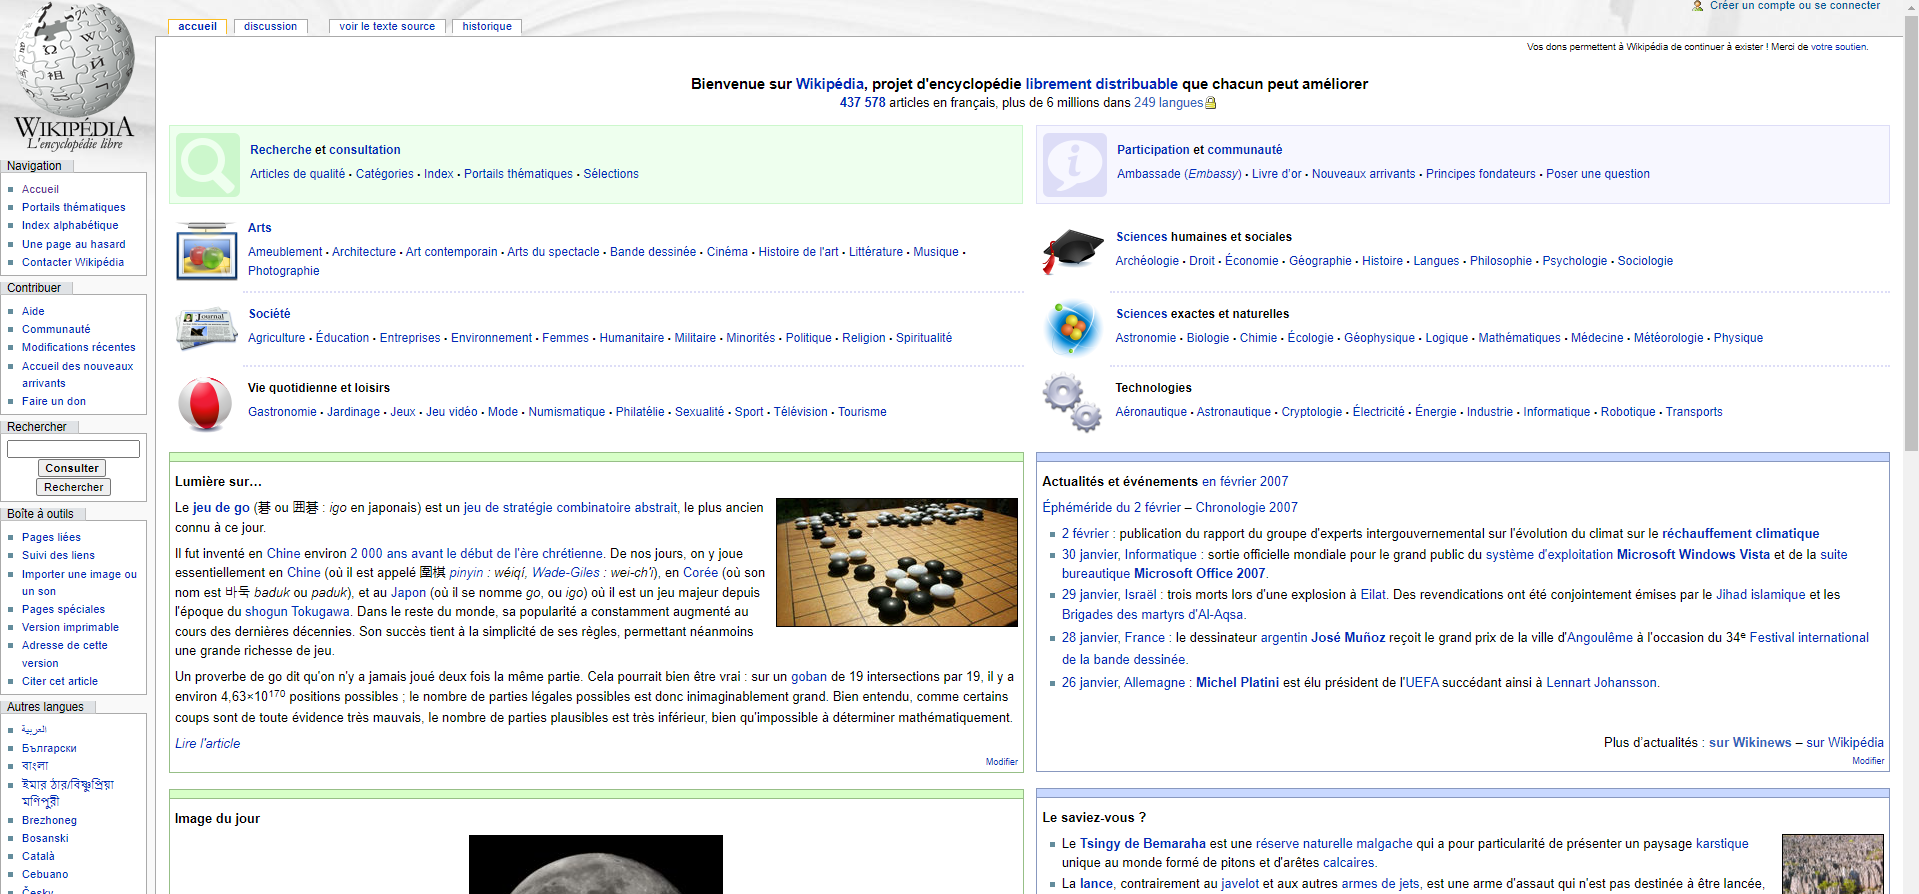Open Une page au hasard
The image size is (1919, 894).
(74, 244)
